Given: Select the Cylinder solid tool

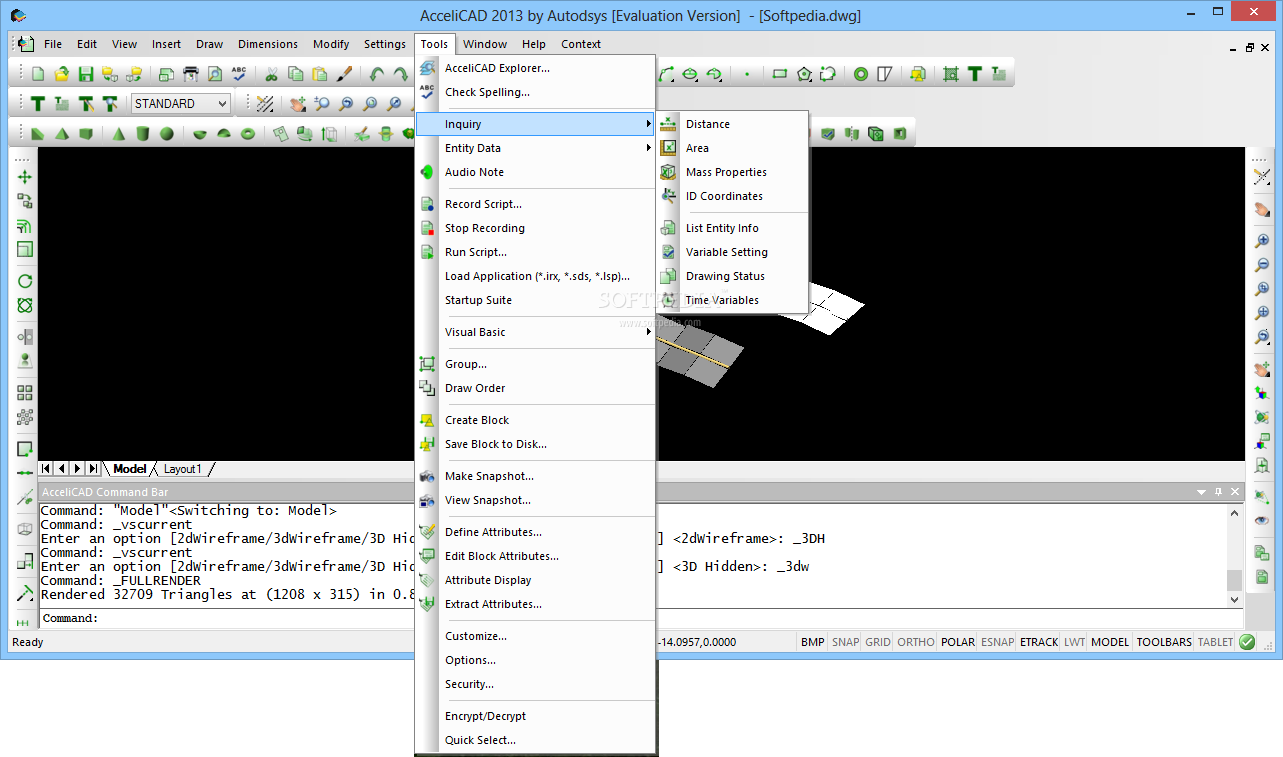Looking at the screenshot, I should tap(142, 133).
